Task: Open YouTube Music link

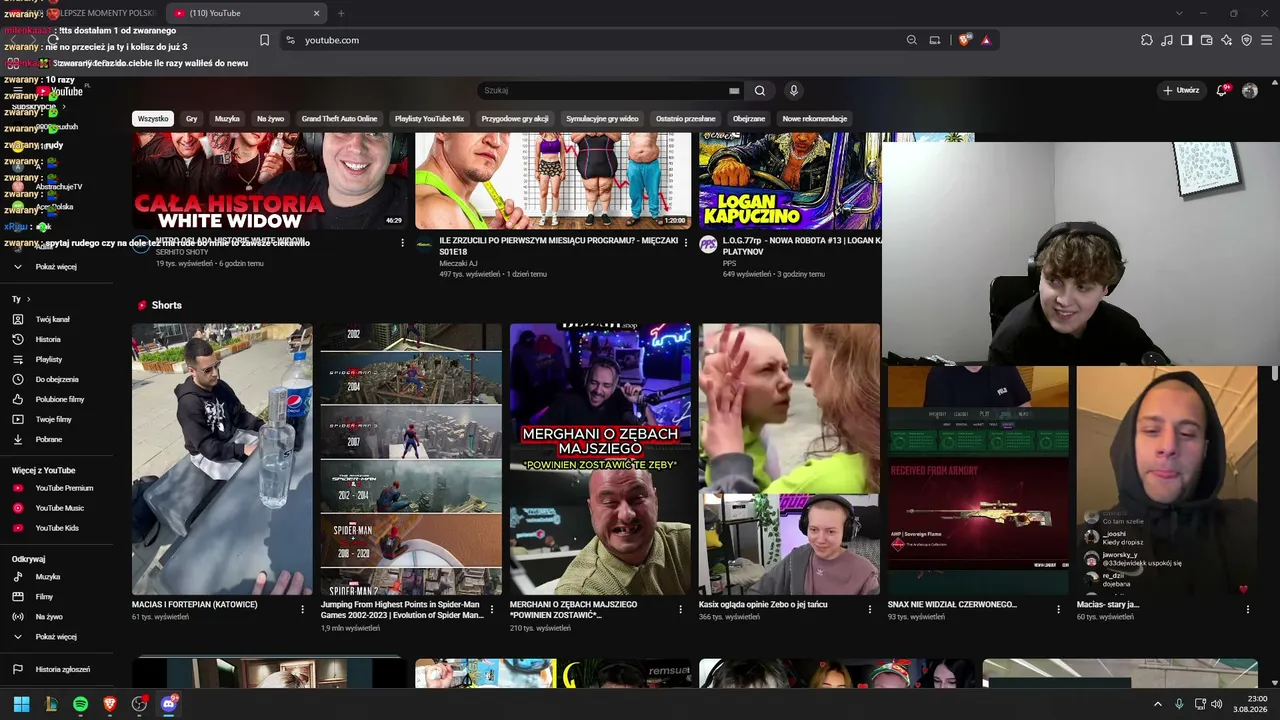Action: [x=56, y=509]
